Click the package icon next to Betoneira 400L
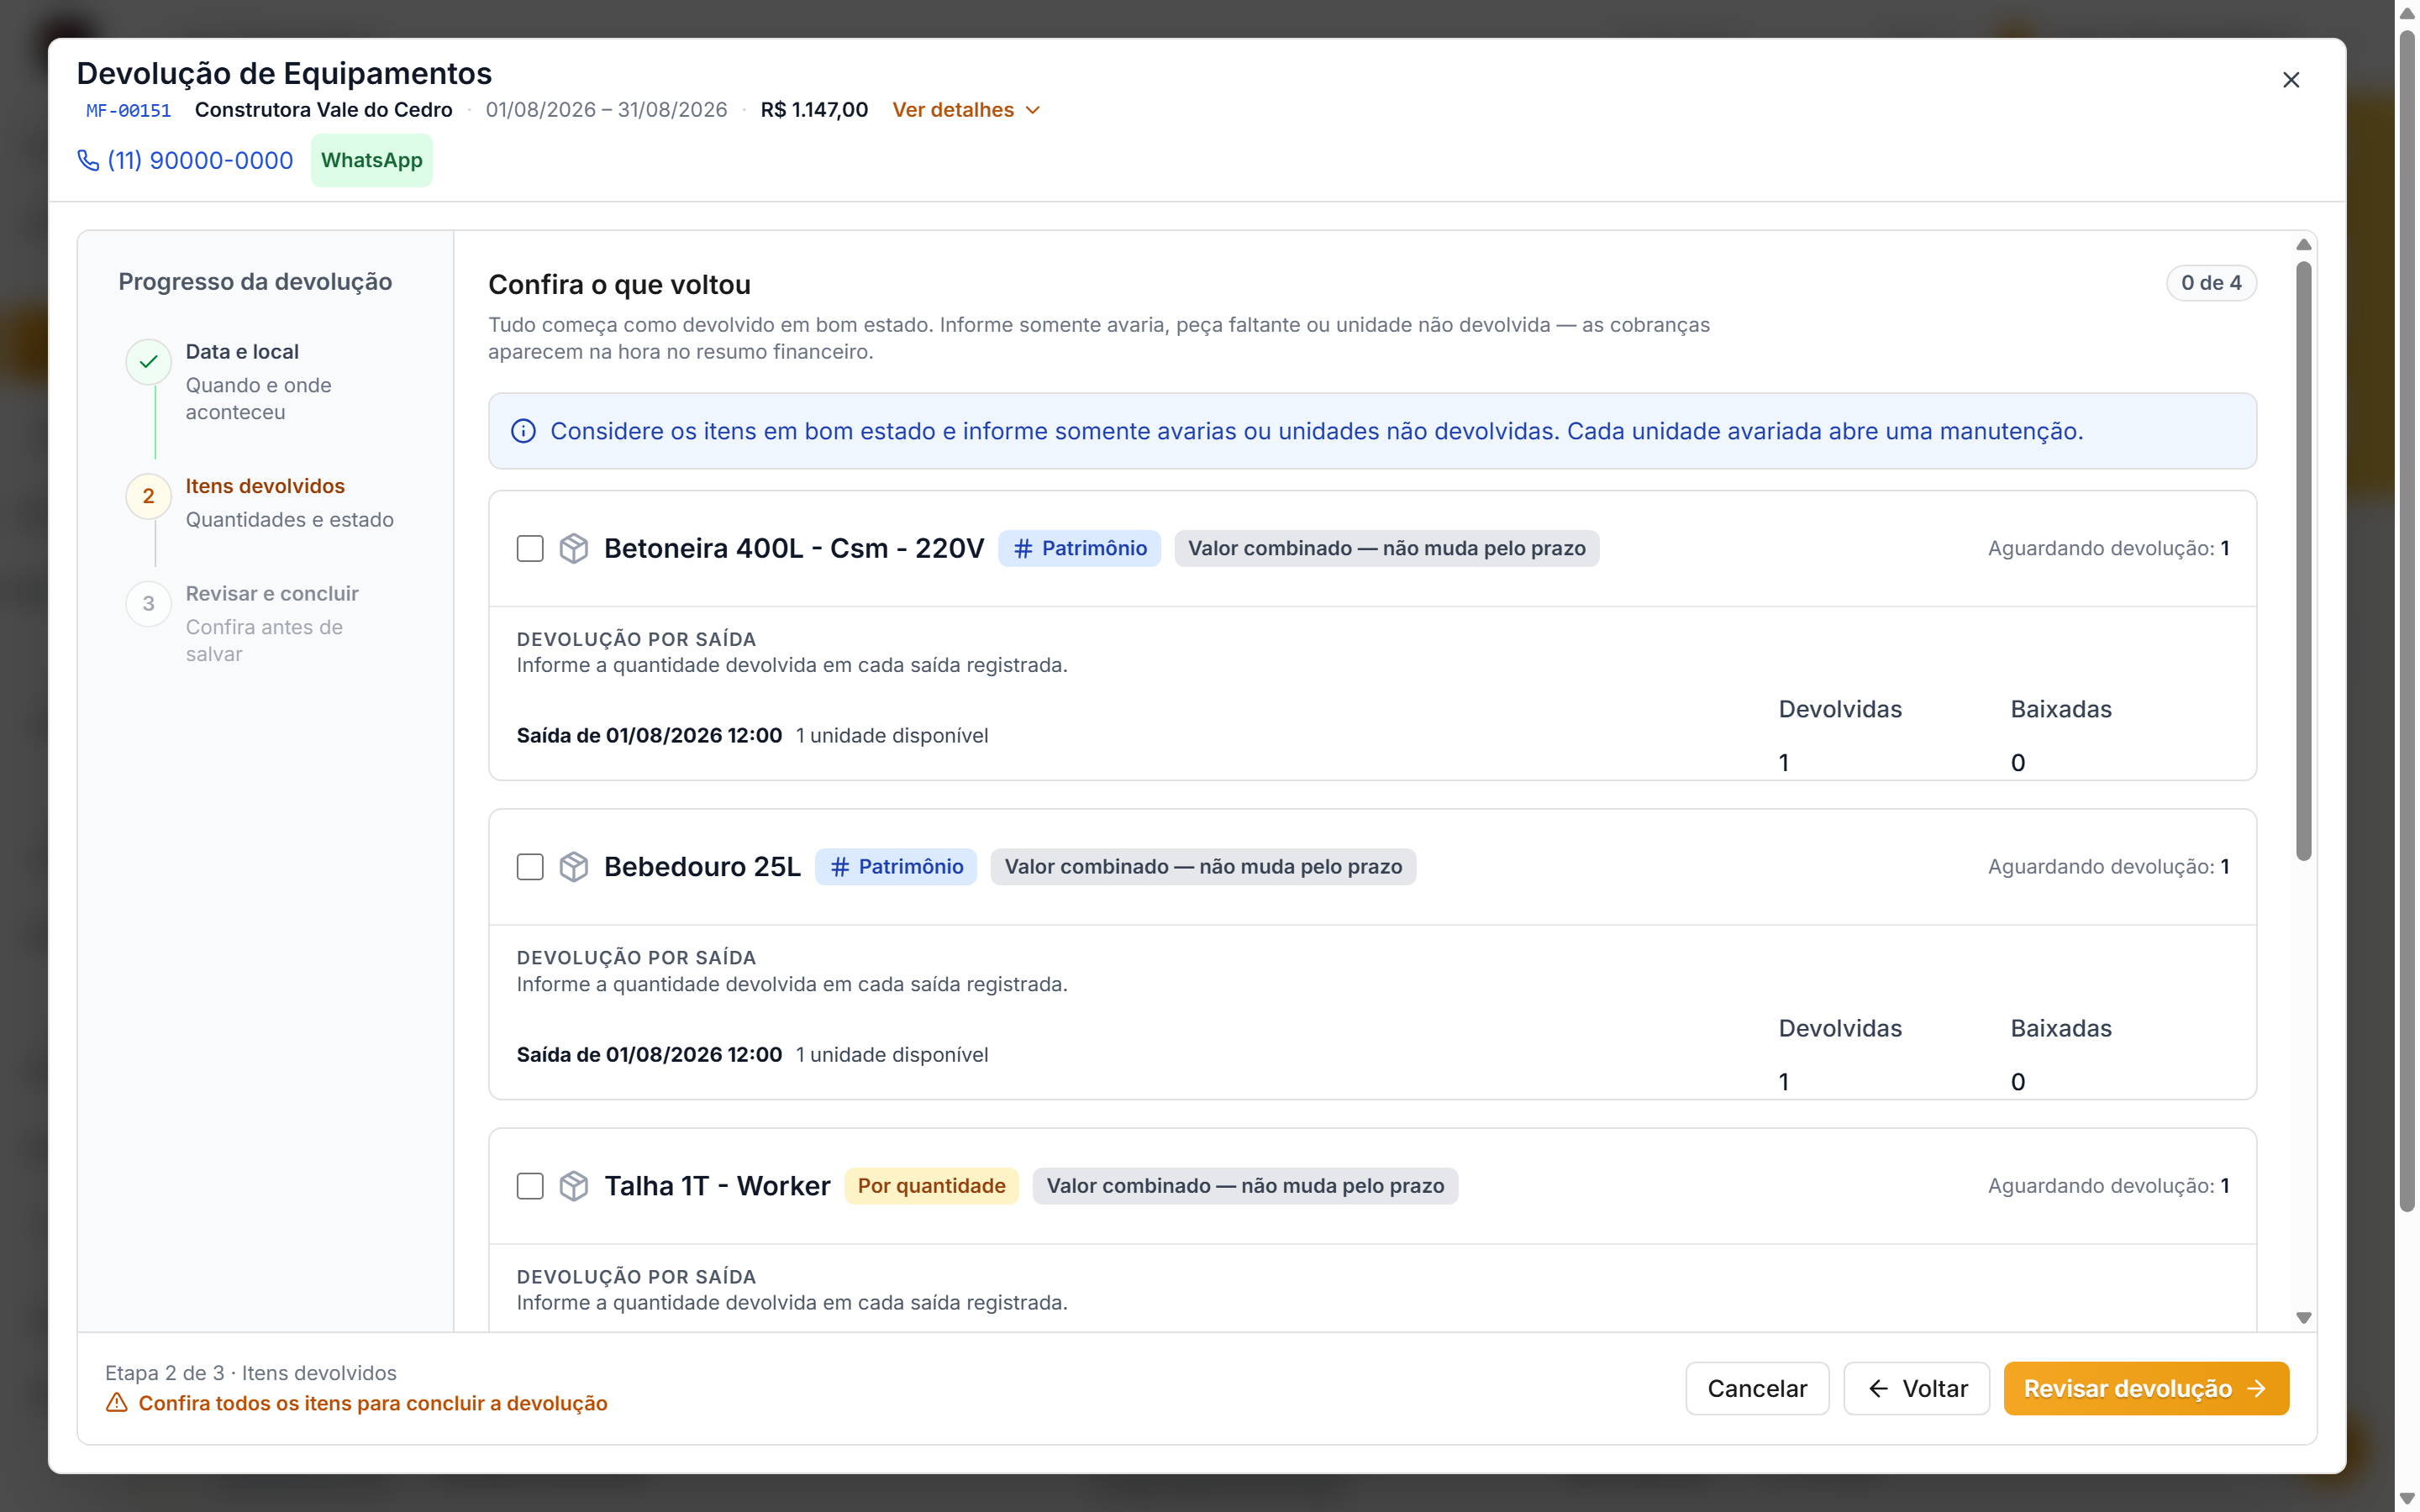Screen dimensions: 2420x1512 tap(574, 548)
